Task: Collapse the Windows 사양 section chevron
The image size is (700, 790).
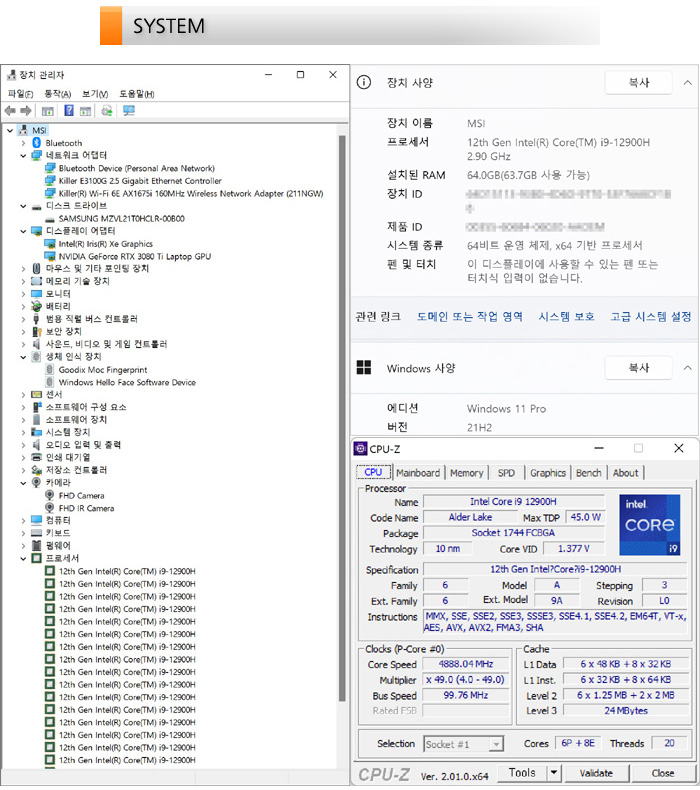Action: 687,368
